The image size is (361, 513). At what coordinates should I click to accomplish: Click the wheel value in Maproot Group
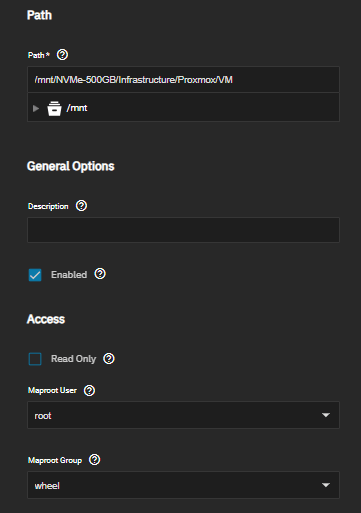[x=47, y=486]
